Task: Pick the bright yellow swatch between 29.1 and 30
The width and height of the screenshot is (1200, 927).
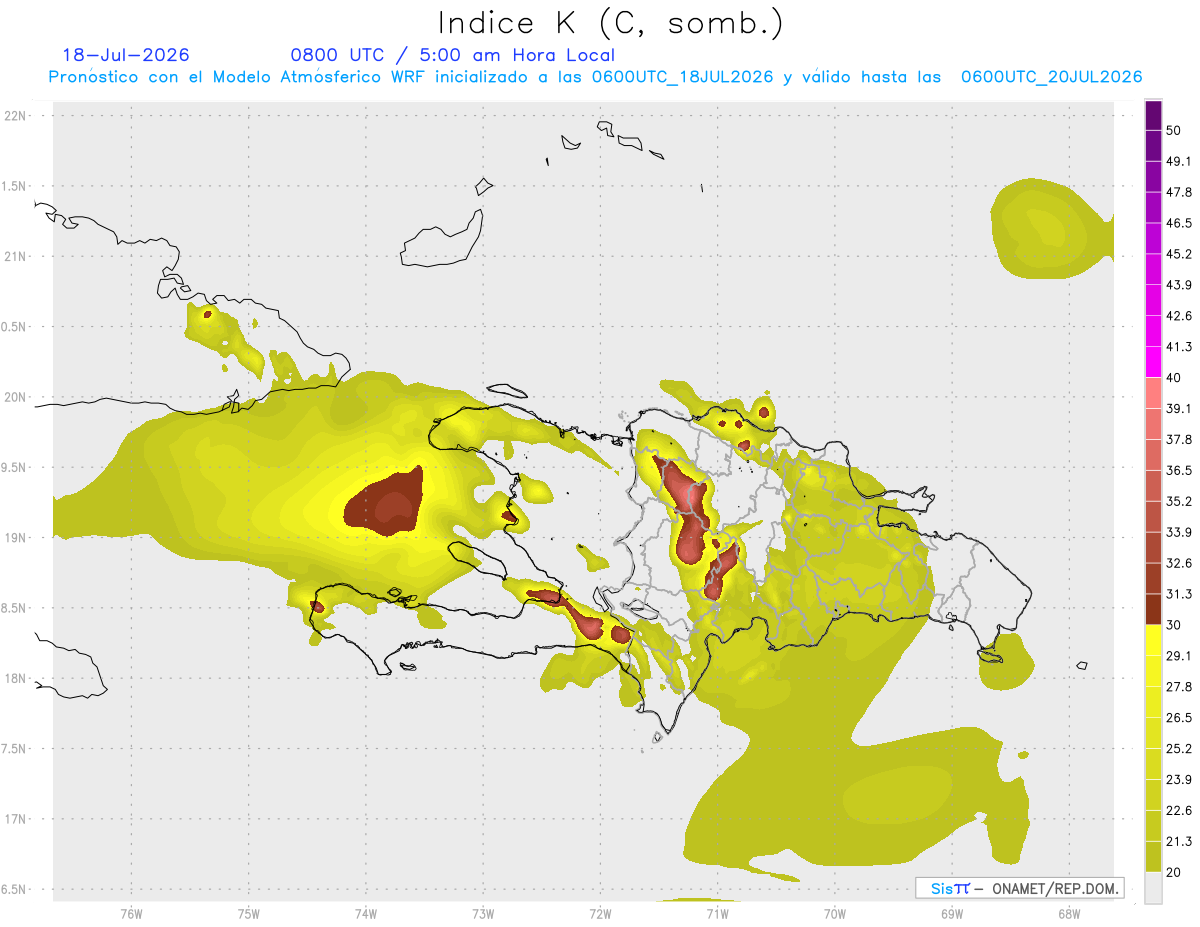Action: [1153, 640]
